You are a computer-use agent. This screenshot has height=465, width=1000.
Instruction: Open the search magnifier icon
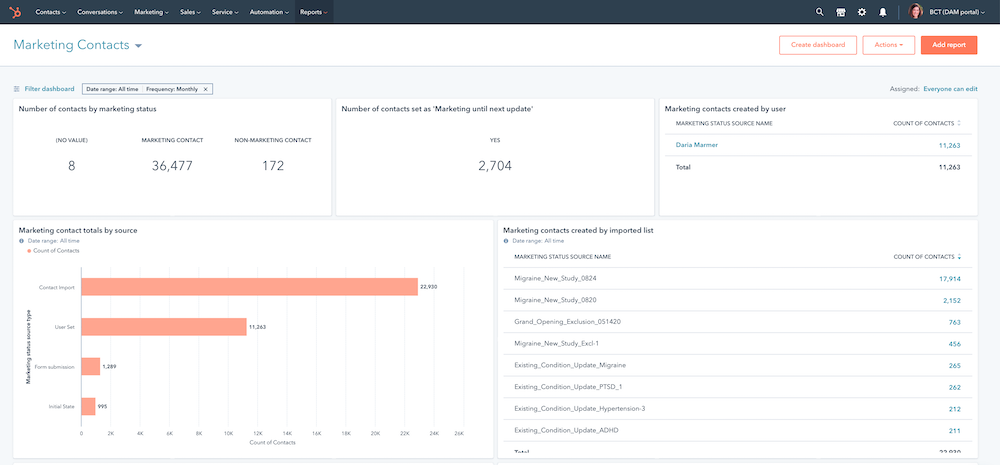(x=820, y=12)
